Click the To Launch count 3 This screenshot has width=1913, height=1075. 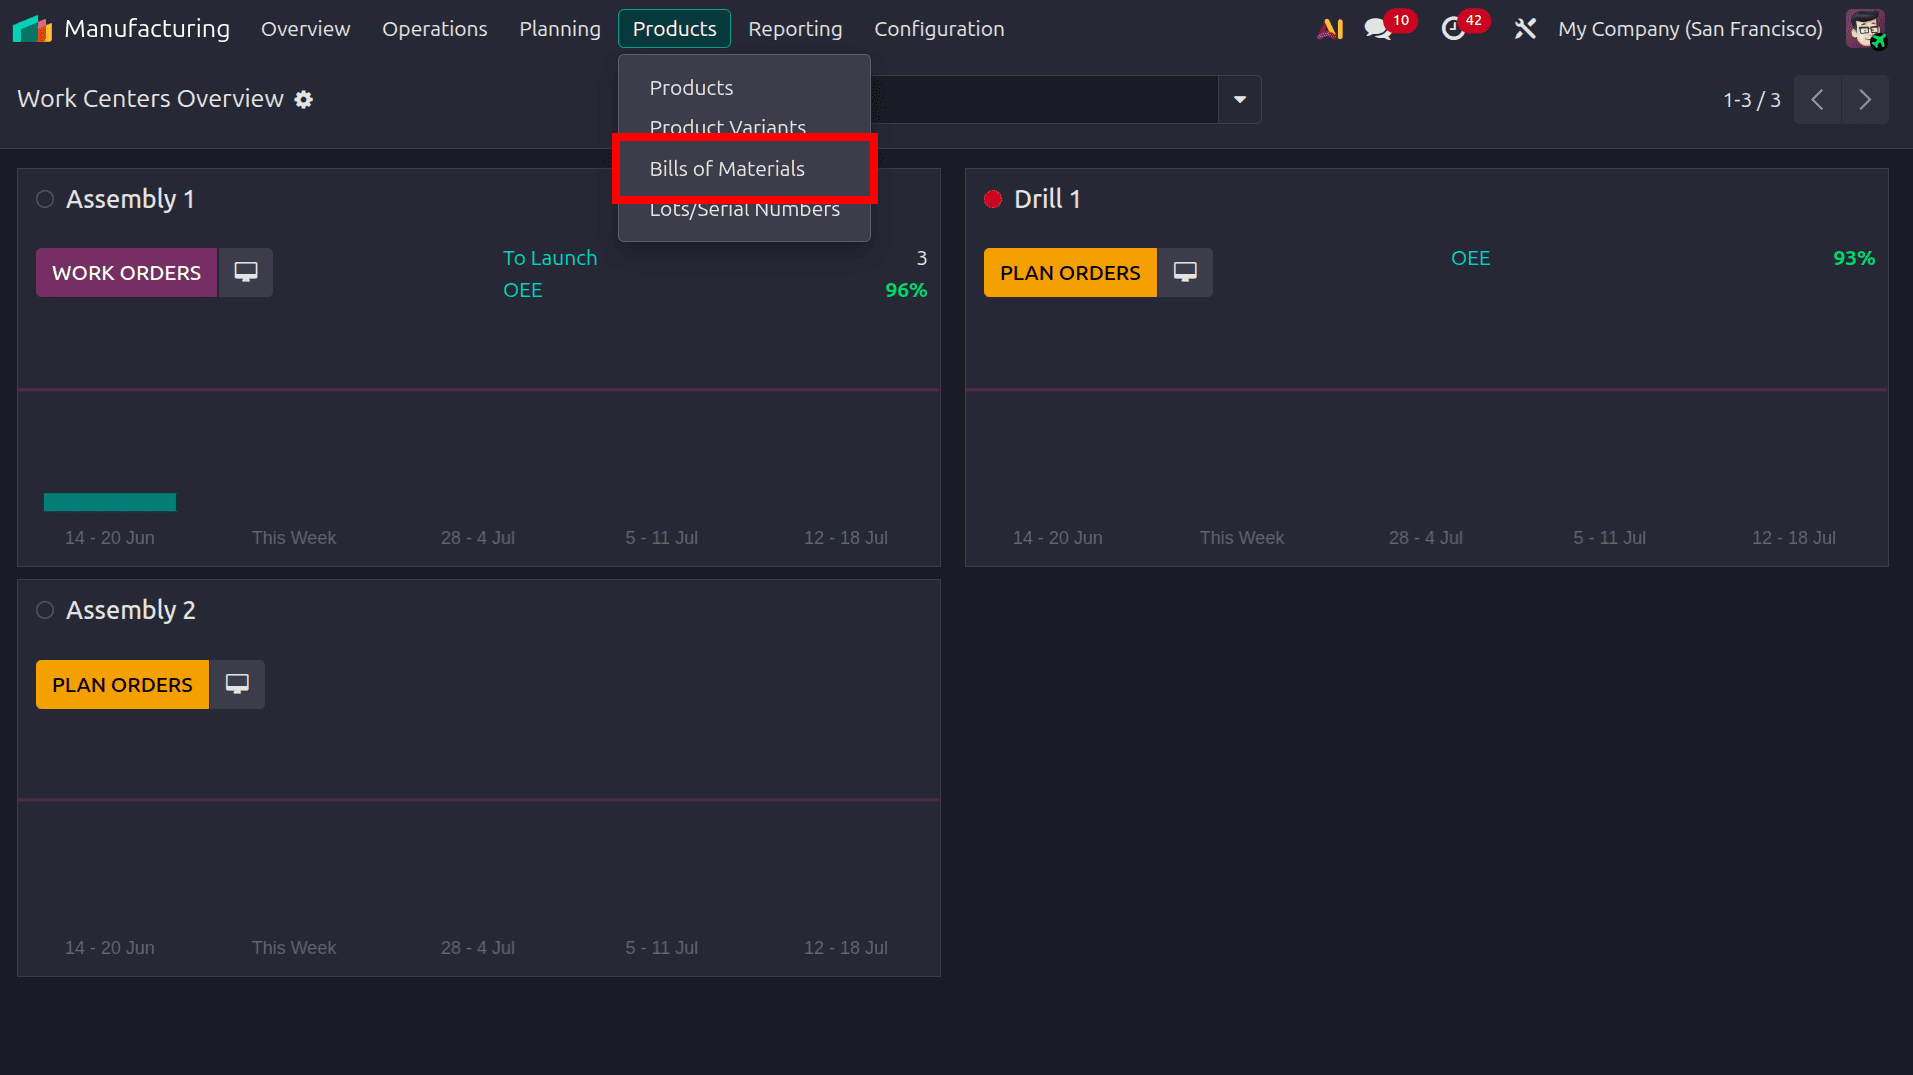922,258
